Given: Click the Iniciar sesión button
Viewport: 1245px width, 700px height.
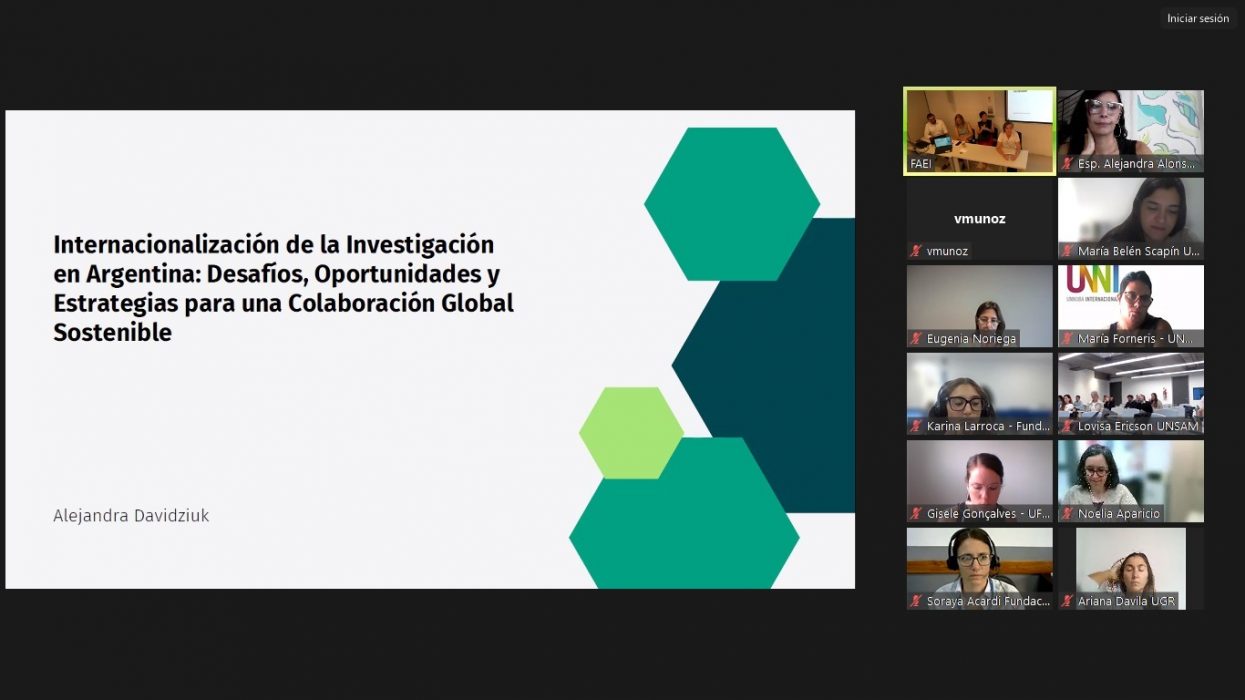Looking at the screenshot, I should [1198, 18].
